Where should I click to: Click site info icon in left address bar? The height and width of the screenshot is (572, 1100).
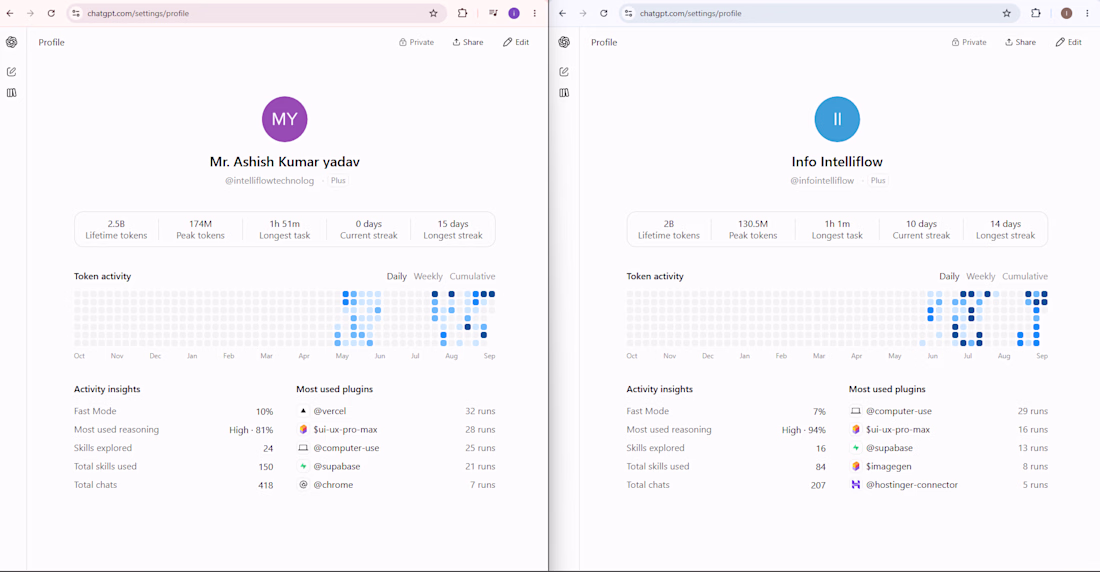tap(76, 13)
